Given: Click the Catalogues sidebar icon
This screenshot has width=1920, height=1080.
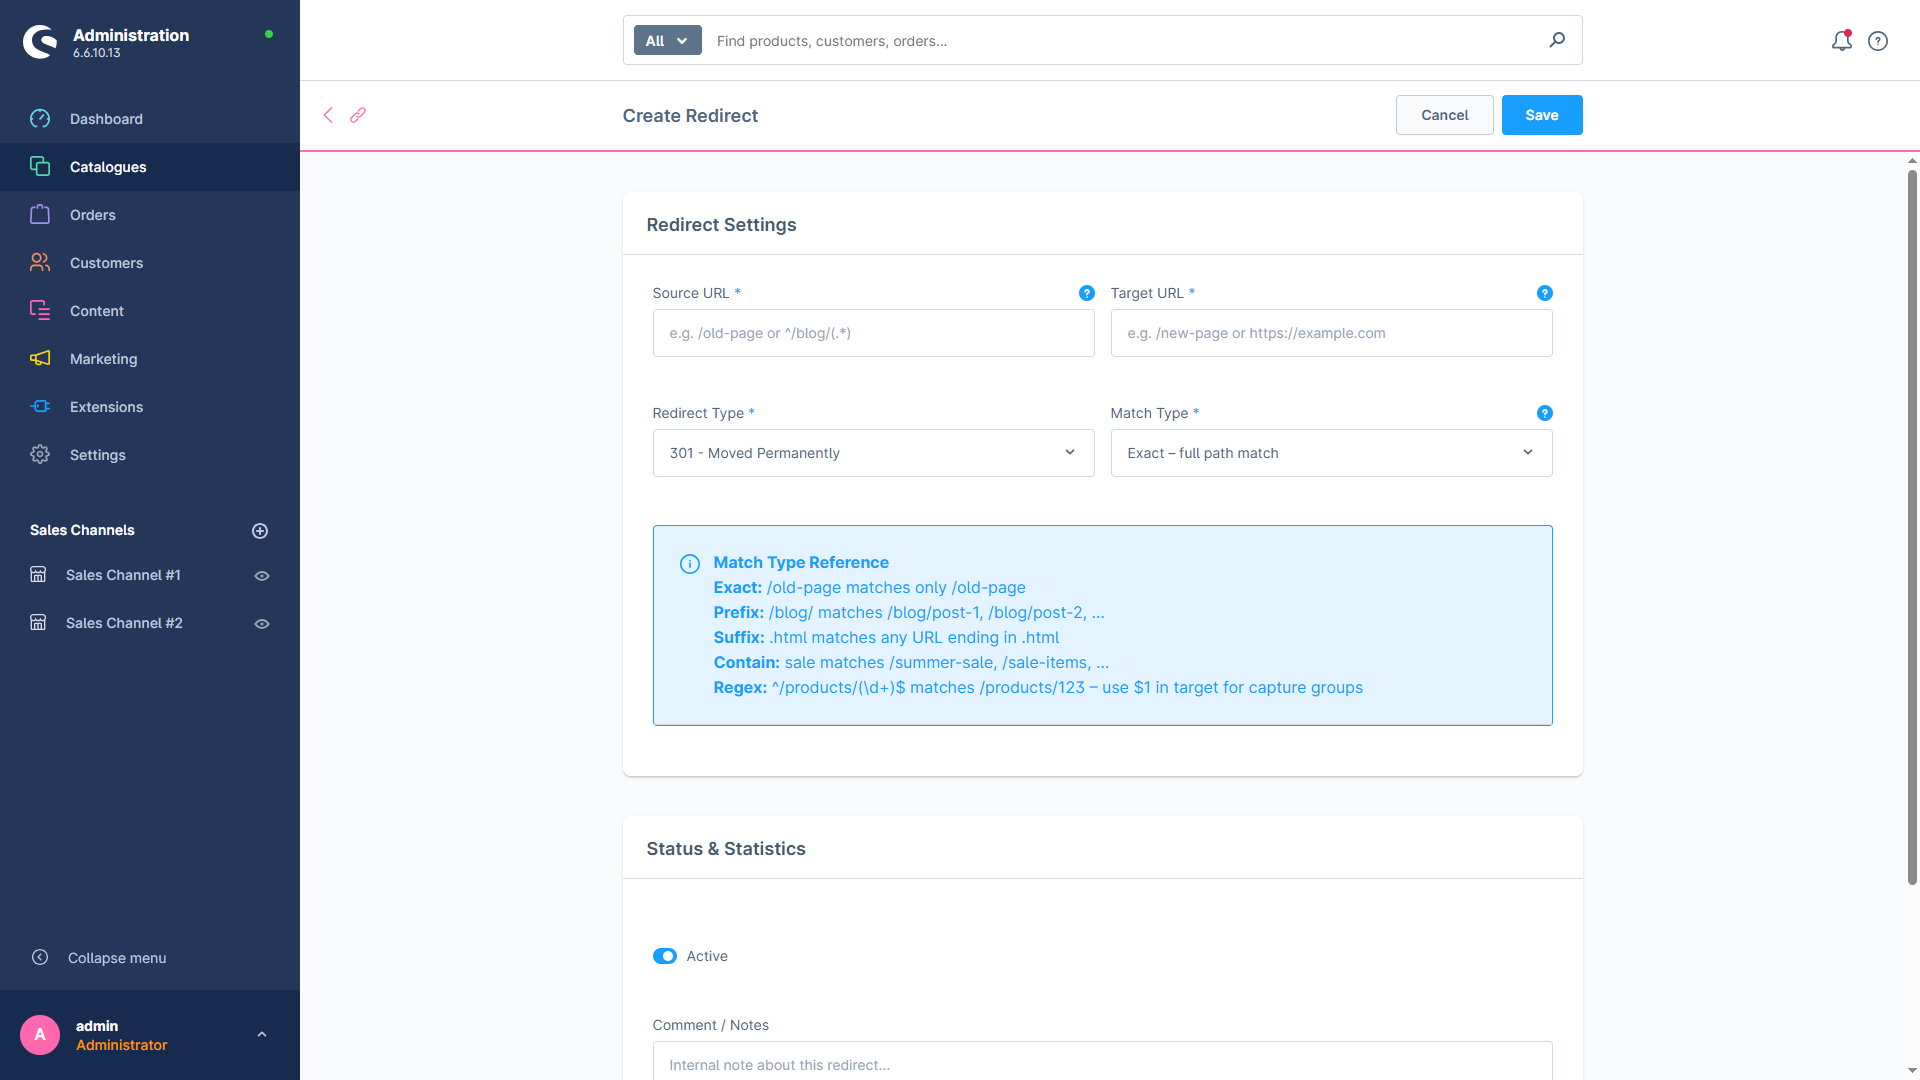Looking at the screenshot, I should pos(40,167).
